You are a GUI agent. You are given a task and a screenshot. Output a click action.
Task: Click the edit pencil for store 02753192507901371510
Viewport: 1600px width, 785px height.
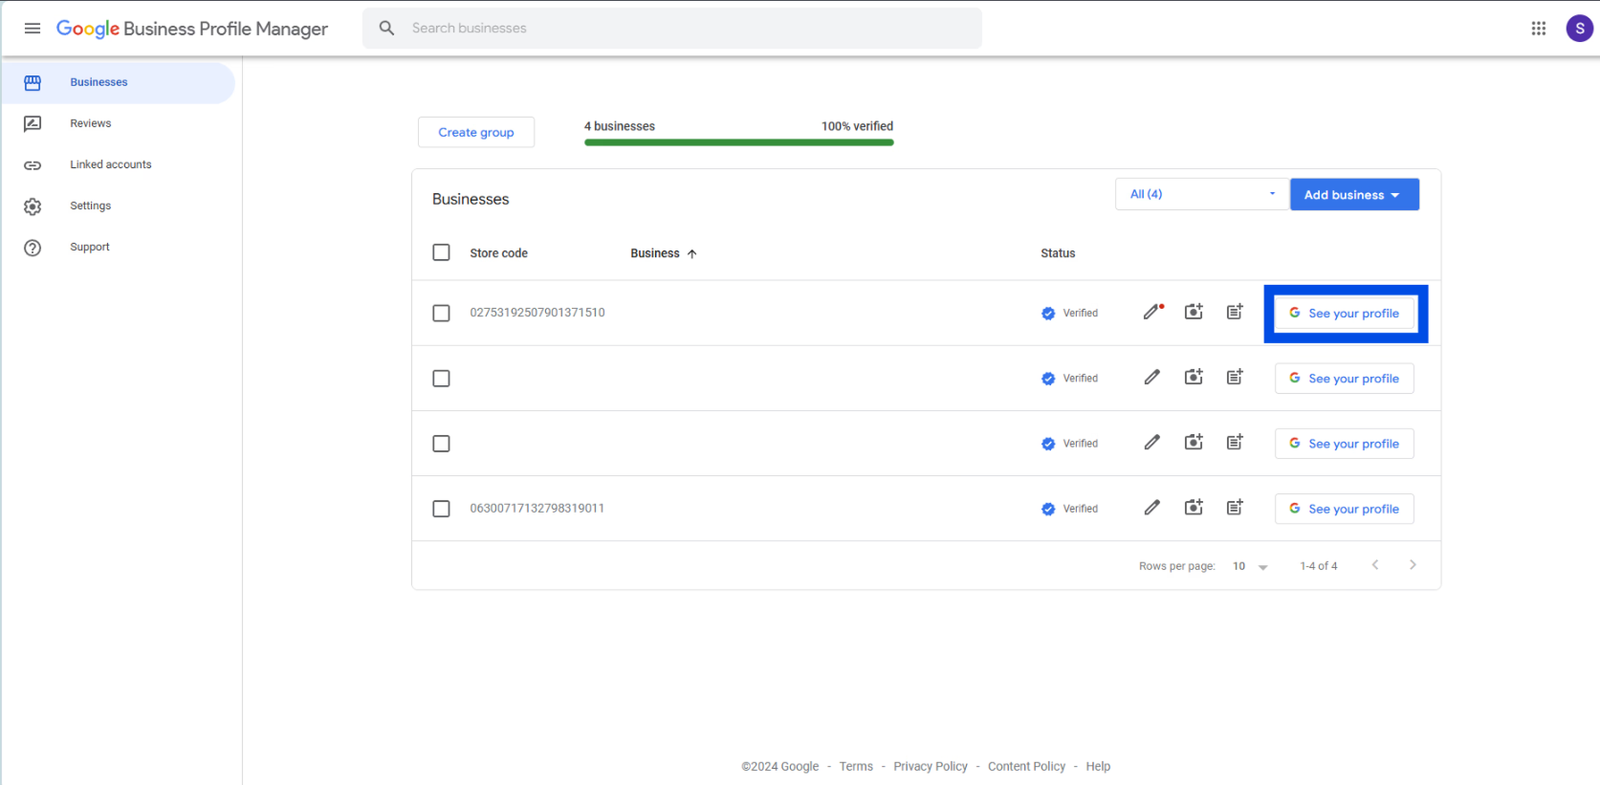click(1152, 312)
